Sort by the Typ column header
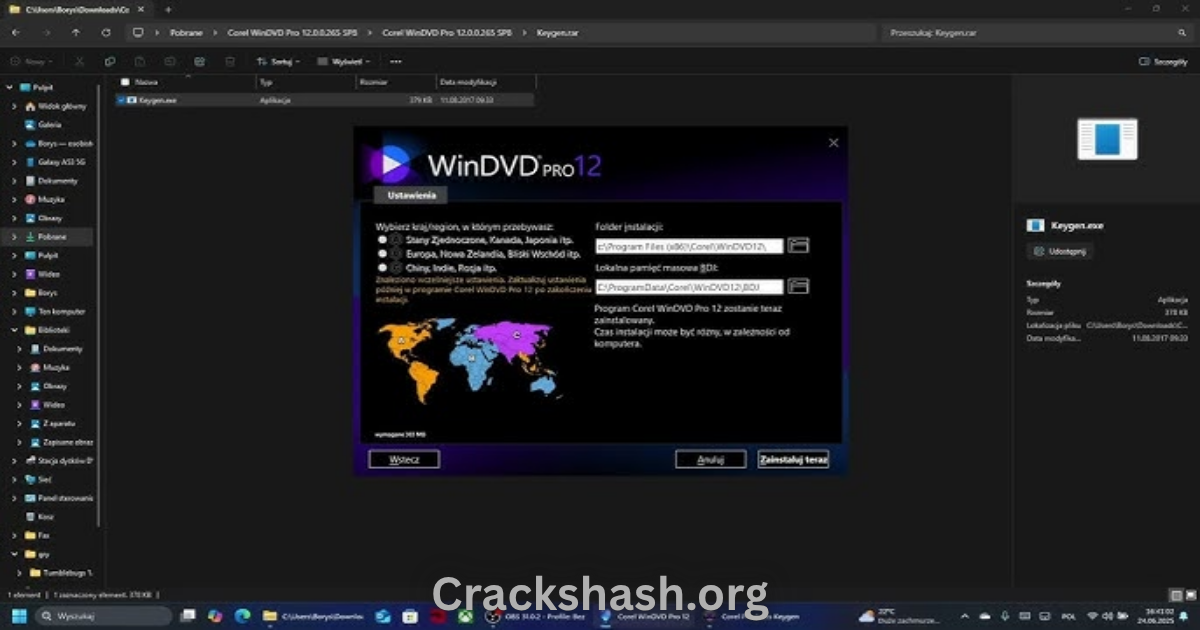Screen dimensions: 1200x630 (x=266, y=82)
